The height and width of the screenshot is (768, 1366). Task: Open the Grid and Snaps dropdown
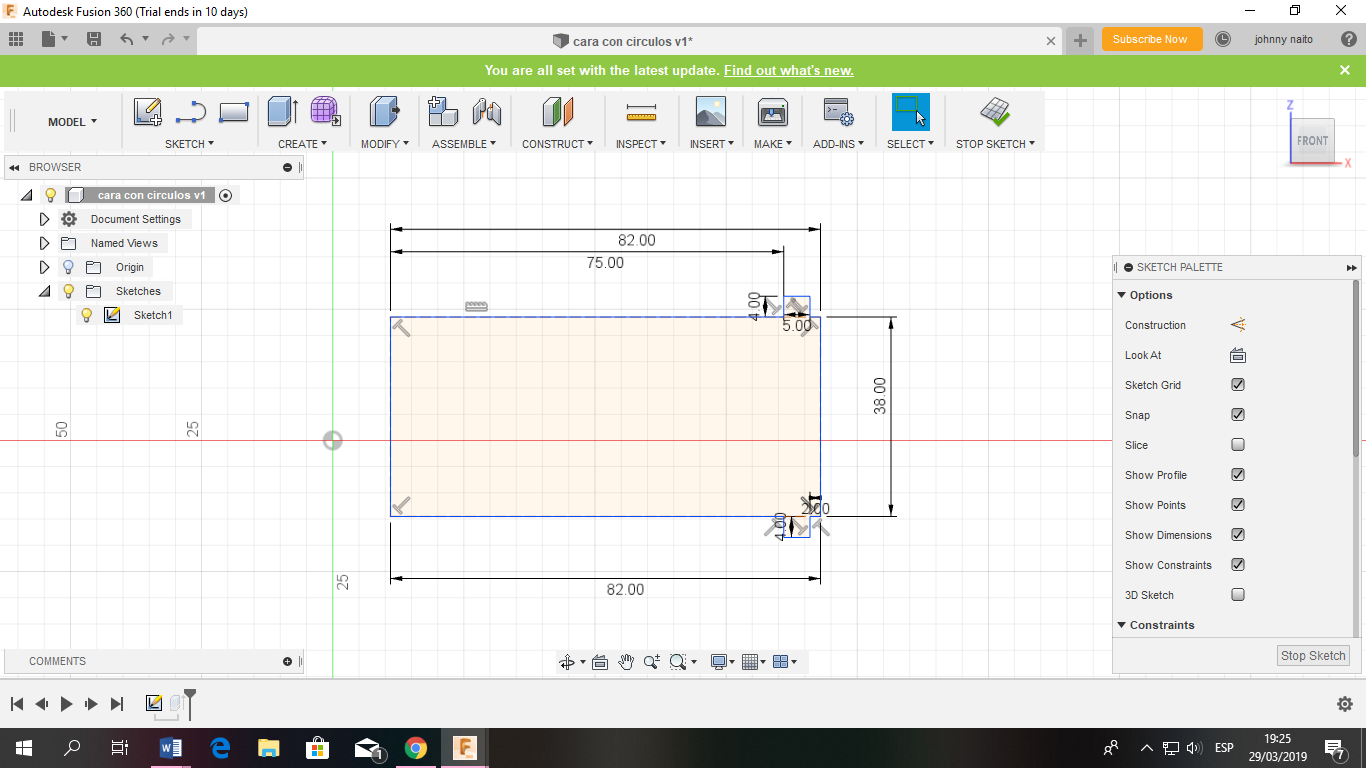coord(754,662)
